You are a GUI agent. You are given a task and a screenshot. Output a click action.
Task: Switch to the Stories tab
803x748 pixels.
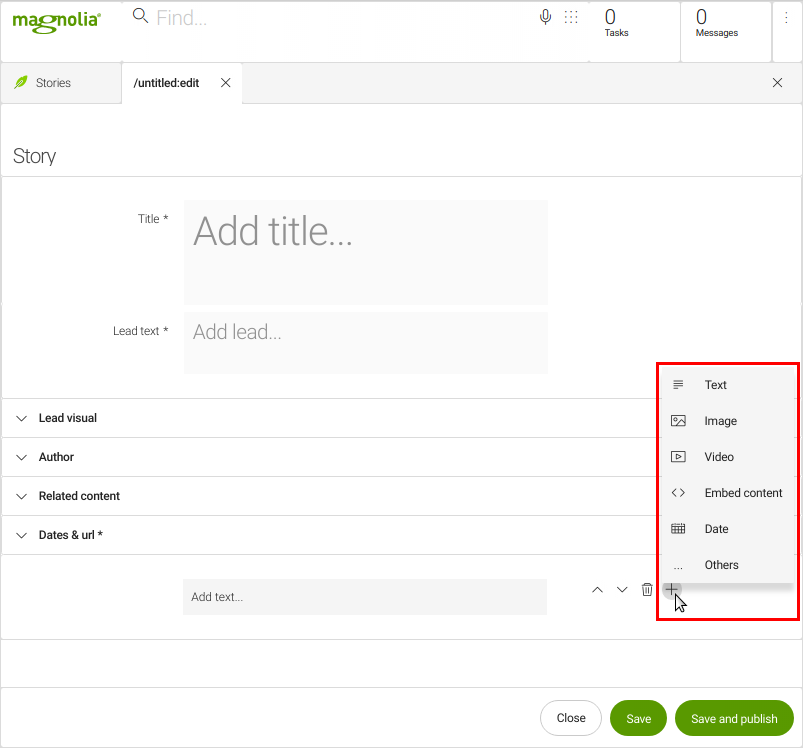click(53, 83)
